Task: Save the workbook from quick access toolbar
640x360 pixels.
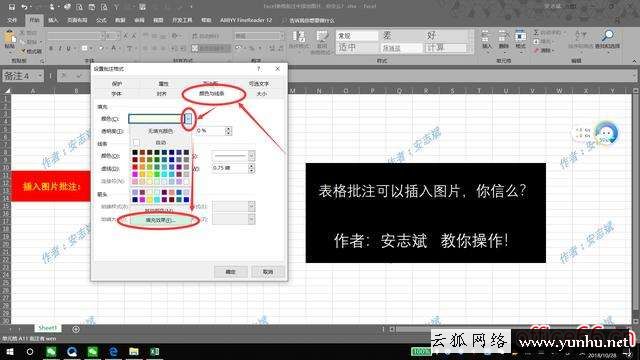Action: [12, 7]
